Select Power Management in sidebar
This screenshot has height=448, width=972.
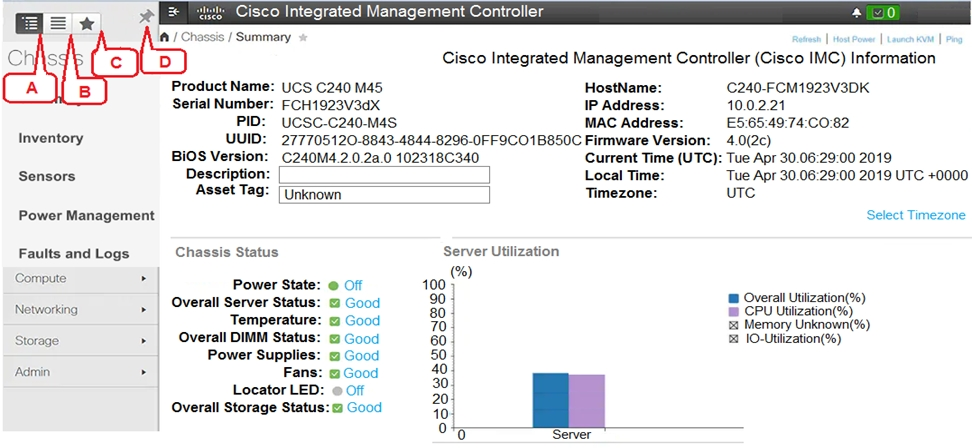coord(86,215)
